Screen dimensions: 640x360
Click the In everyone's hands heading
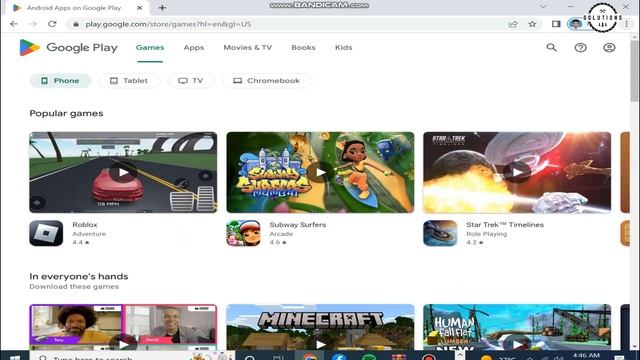click(79, 276)
